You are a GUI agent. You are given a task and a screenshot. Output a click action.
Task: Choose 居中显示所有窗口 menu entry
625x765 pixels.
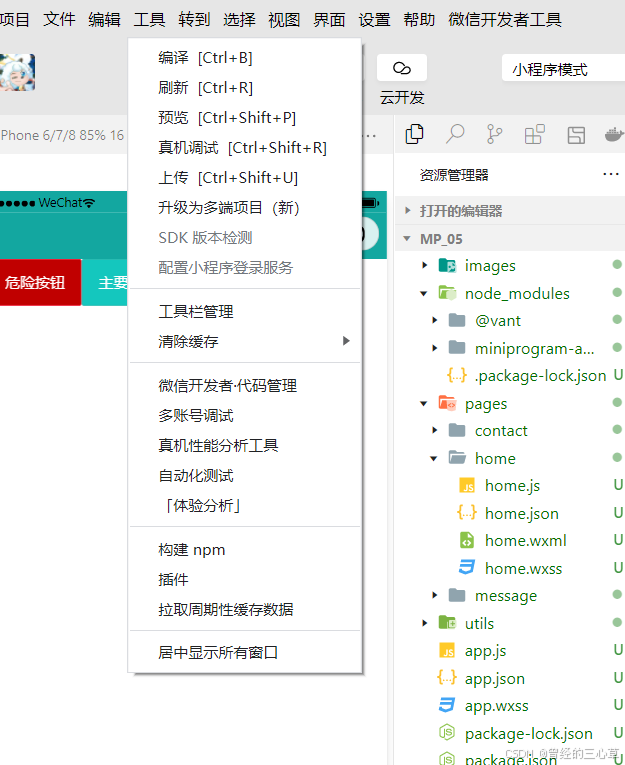click(245, 652)
